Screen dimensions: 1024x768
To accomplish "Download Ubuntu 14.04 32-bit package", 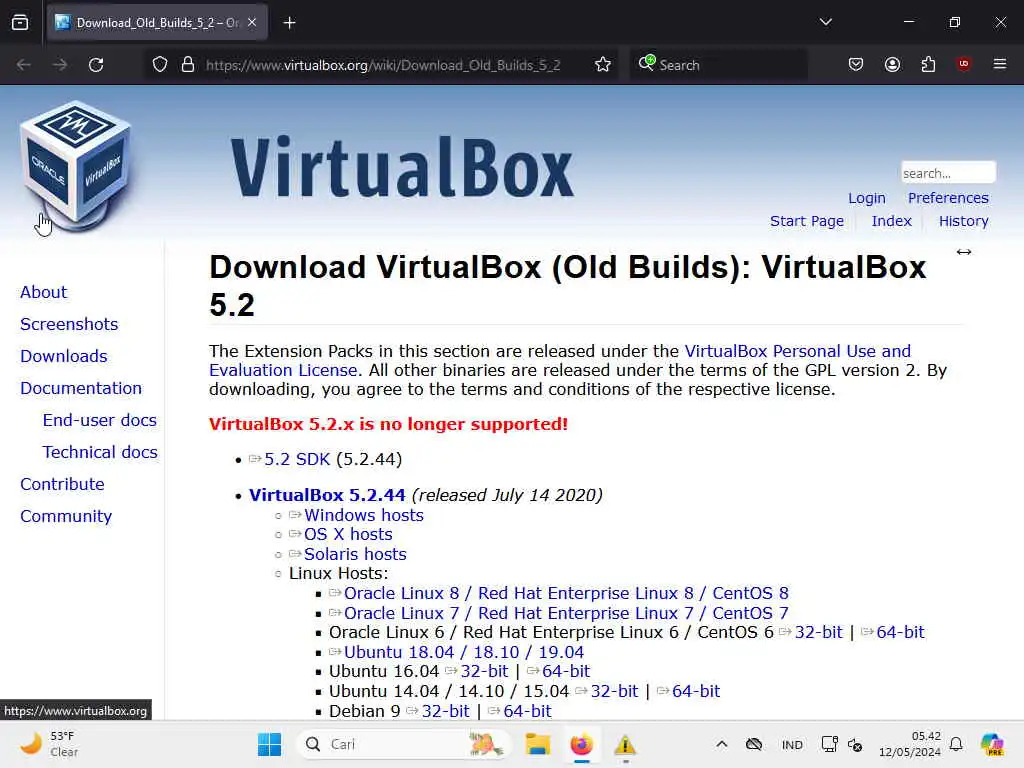I will tap(615, 692).
